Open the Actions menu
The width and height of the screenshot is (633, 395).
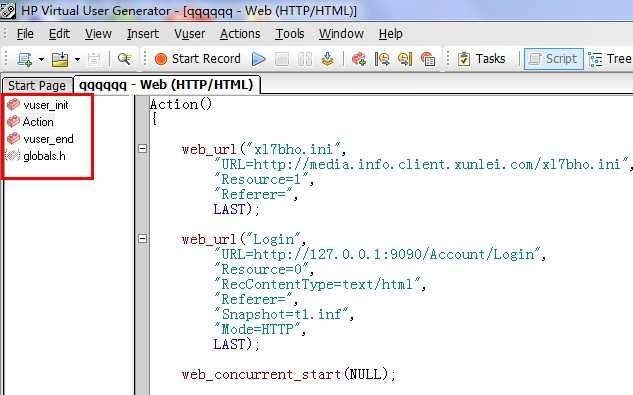tap(240, 34)
